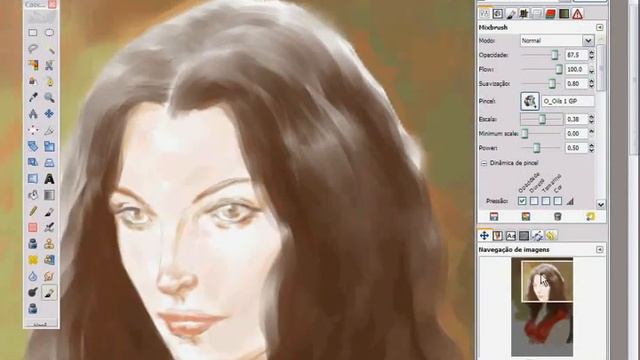Select the Heal tool

(x=33, y=260)
